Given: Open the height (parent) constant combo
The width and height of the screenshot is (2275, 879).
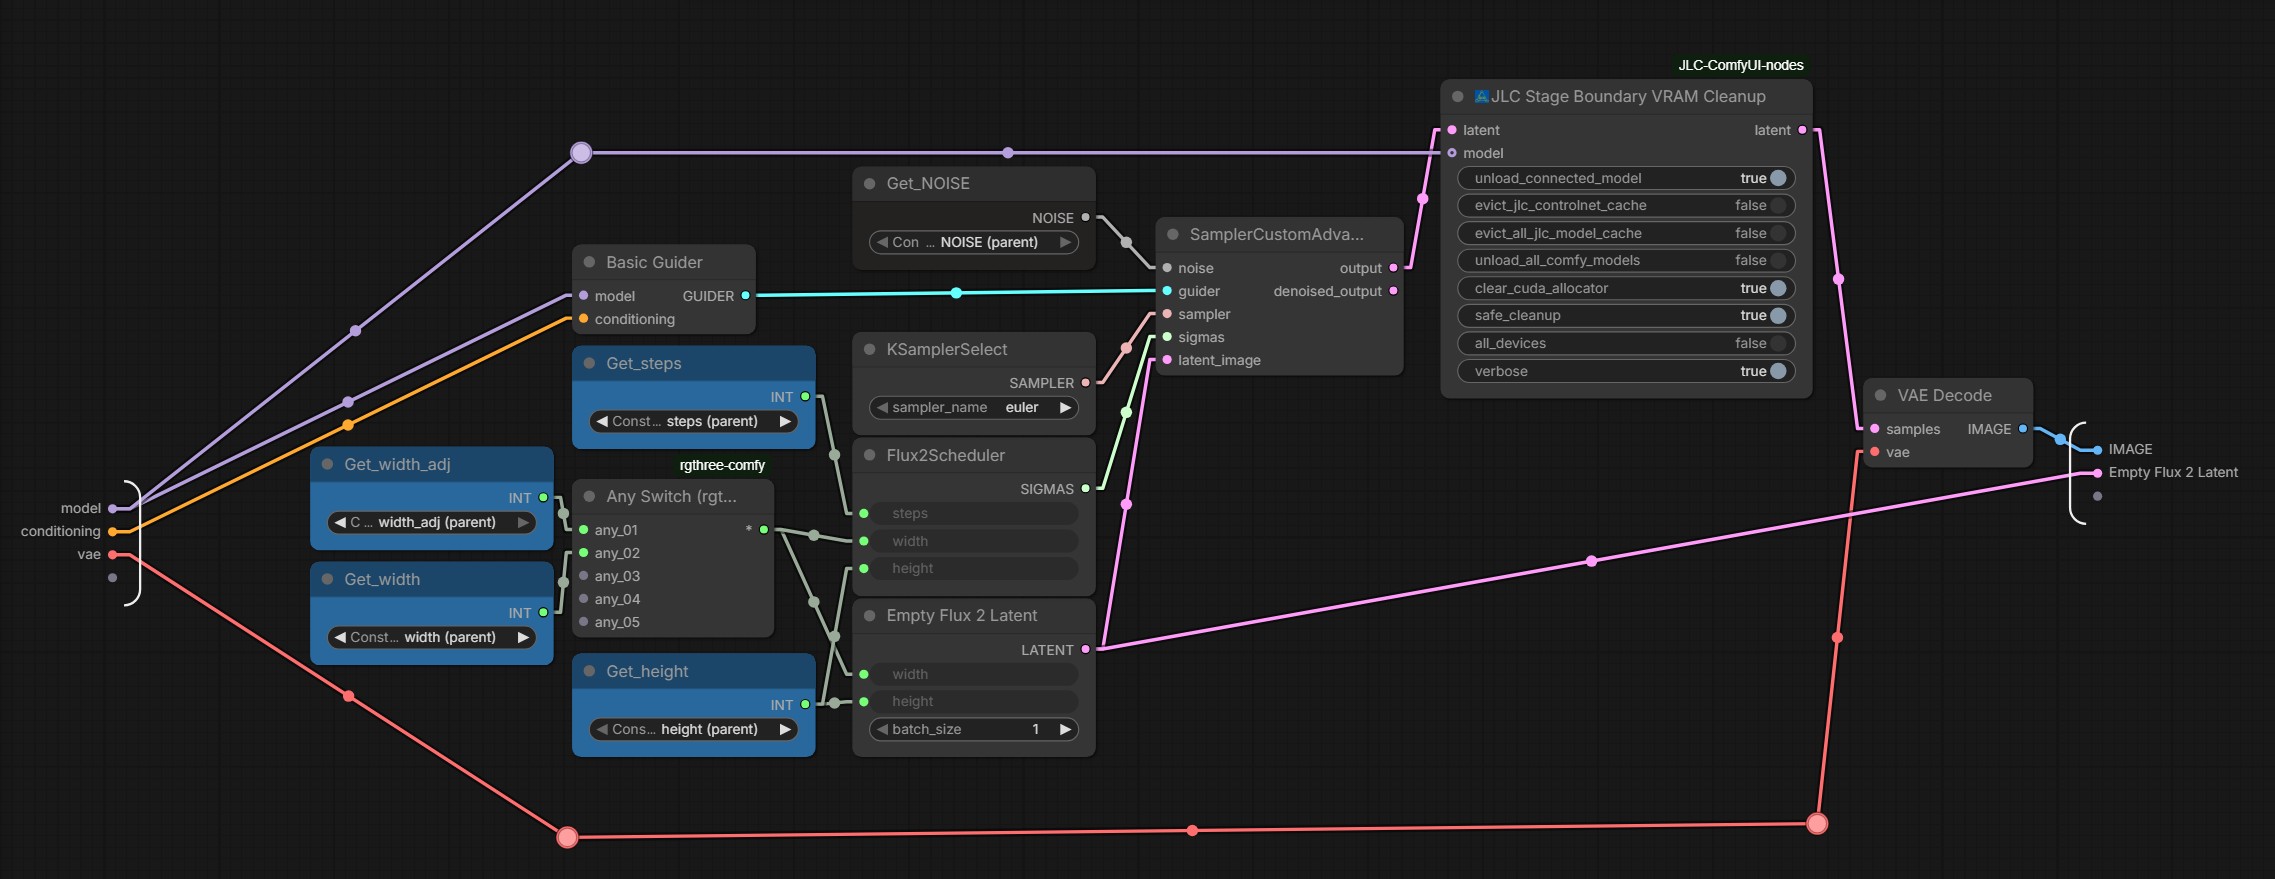Looking at the screenshot, I should pos(694,729).
